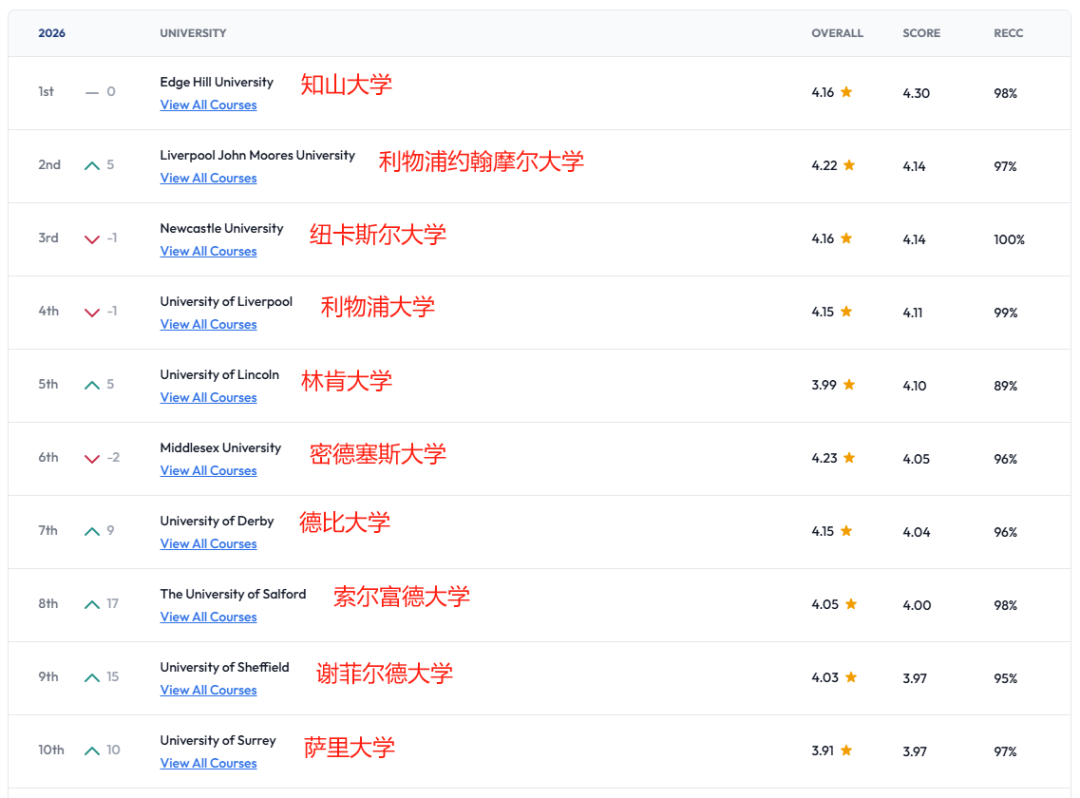Viewport: 1080px width, 798px height.
Task: Click the 4.10 score for Lincoln
Action: pos(914,386)
